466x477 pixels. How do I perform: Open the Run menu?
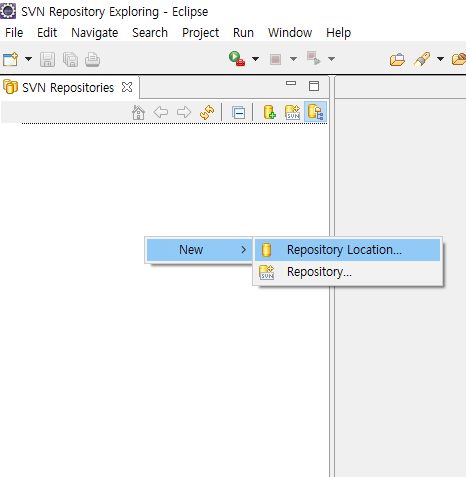243,33
